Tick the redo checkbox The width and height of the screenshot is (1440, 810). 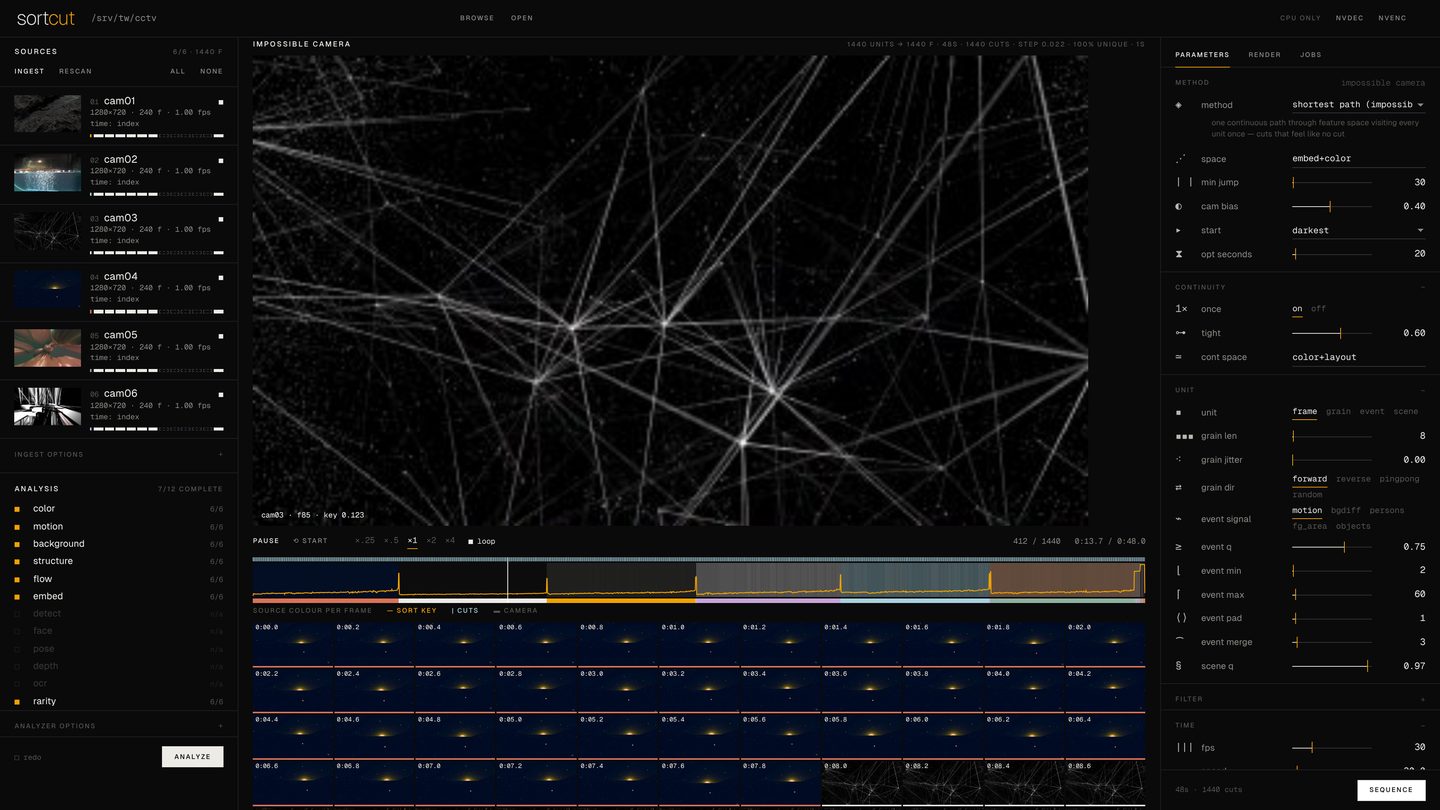coord(17,757)
